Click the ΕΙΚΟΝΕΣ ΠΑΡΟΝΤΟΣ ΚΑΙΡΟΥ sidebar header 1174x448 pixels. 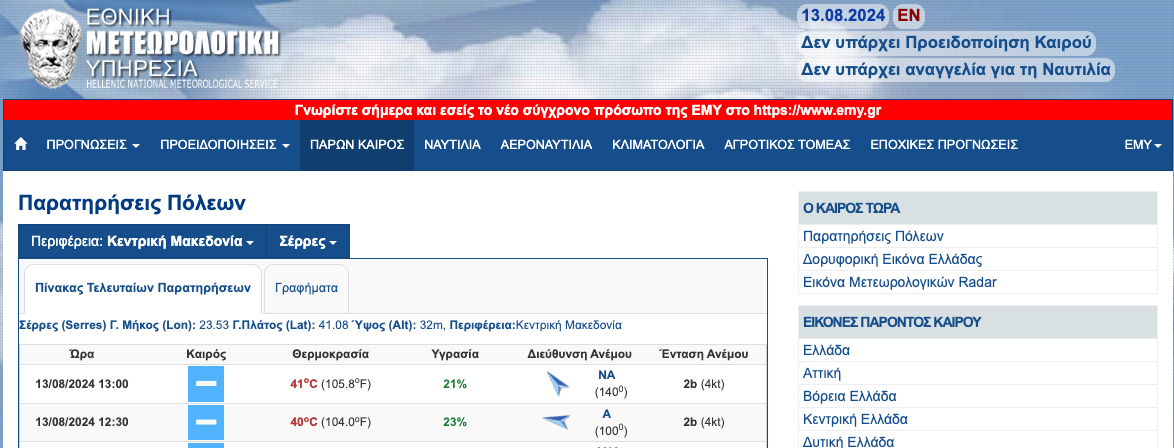pyautogui.click(x=978, y=322)
